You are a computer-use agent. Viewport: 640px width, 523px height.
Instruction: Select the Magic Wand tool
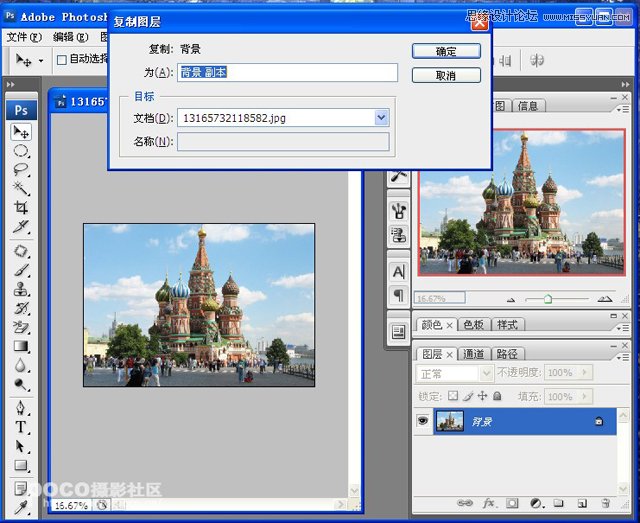(20, 189)
